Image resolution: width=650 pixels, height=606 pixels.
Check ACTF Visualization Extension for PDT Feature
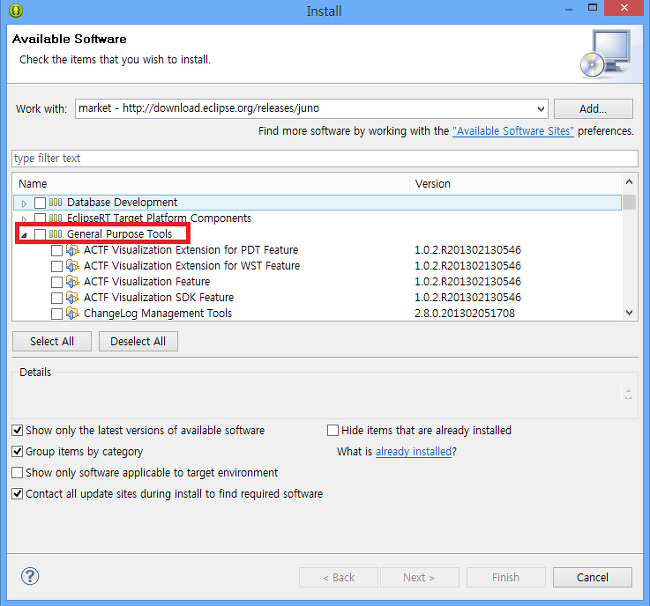point(57,250)
